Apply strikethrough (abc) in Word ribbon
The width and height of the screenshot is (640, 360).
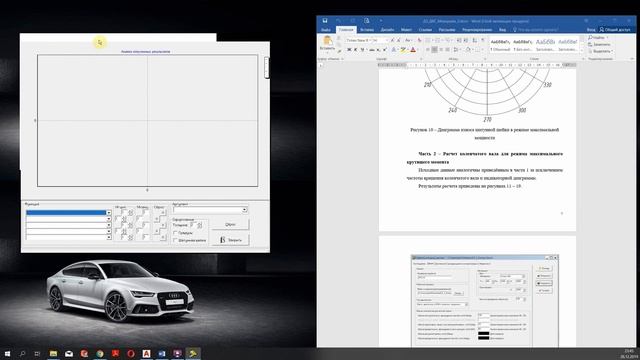pyautogui.click(x=372, y=50)
